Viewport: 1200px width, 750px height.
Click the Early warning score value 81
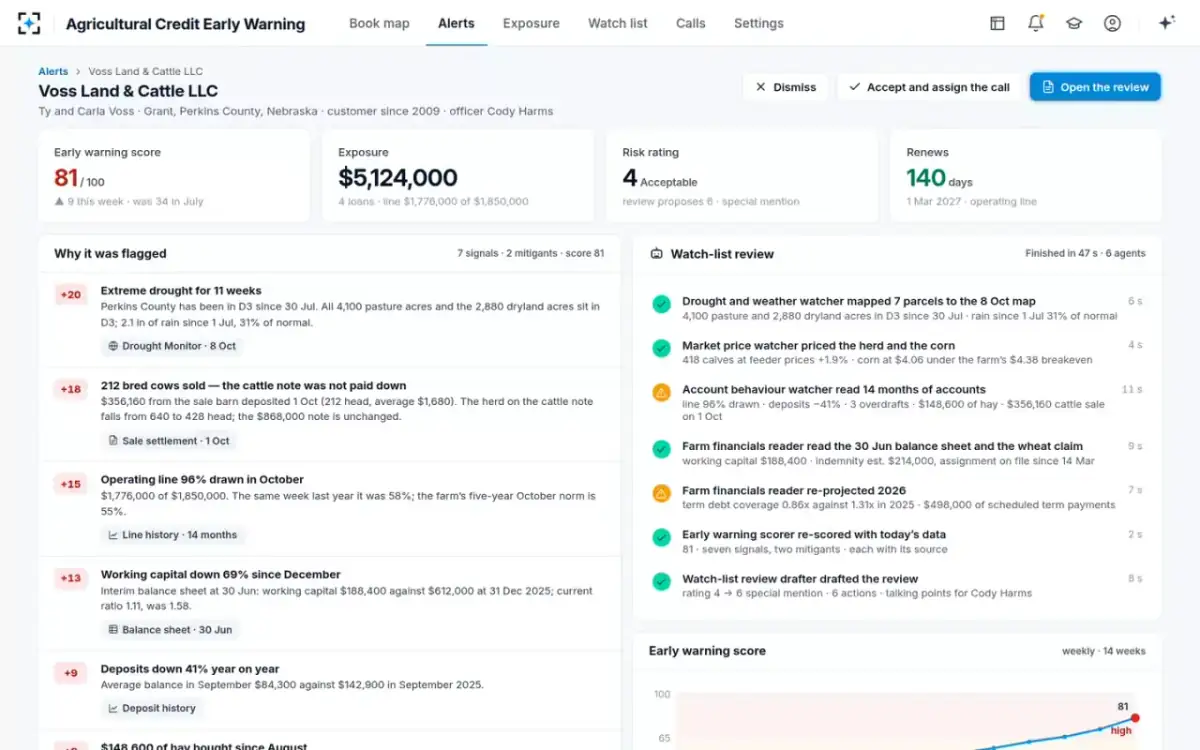pyautogui.click(x=66, y=178)
